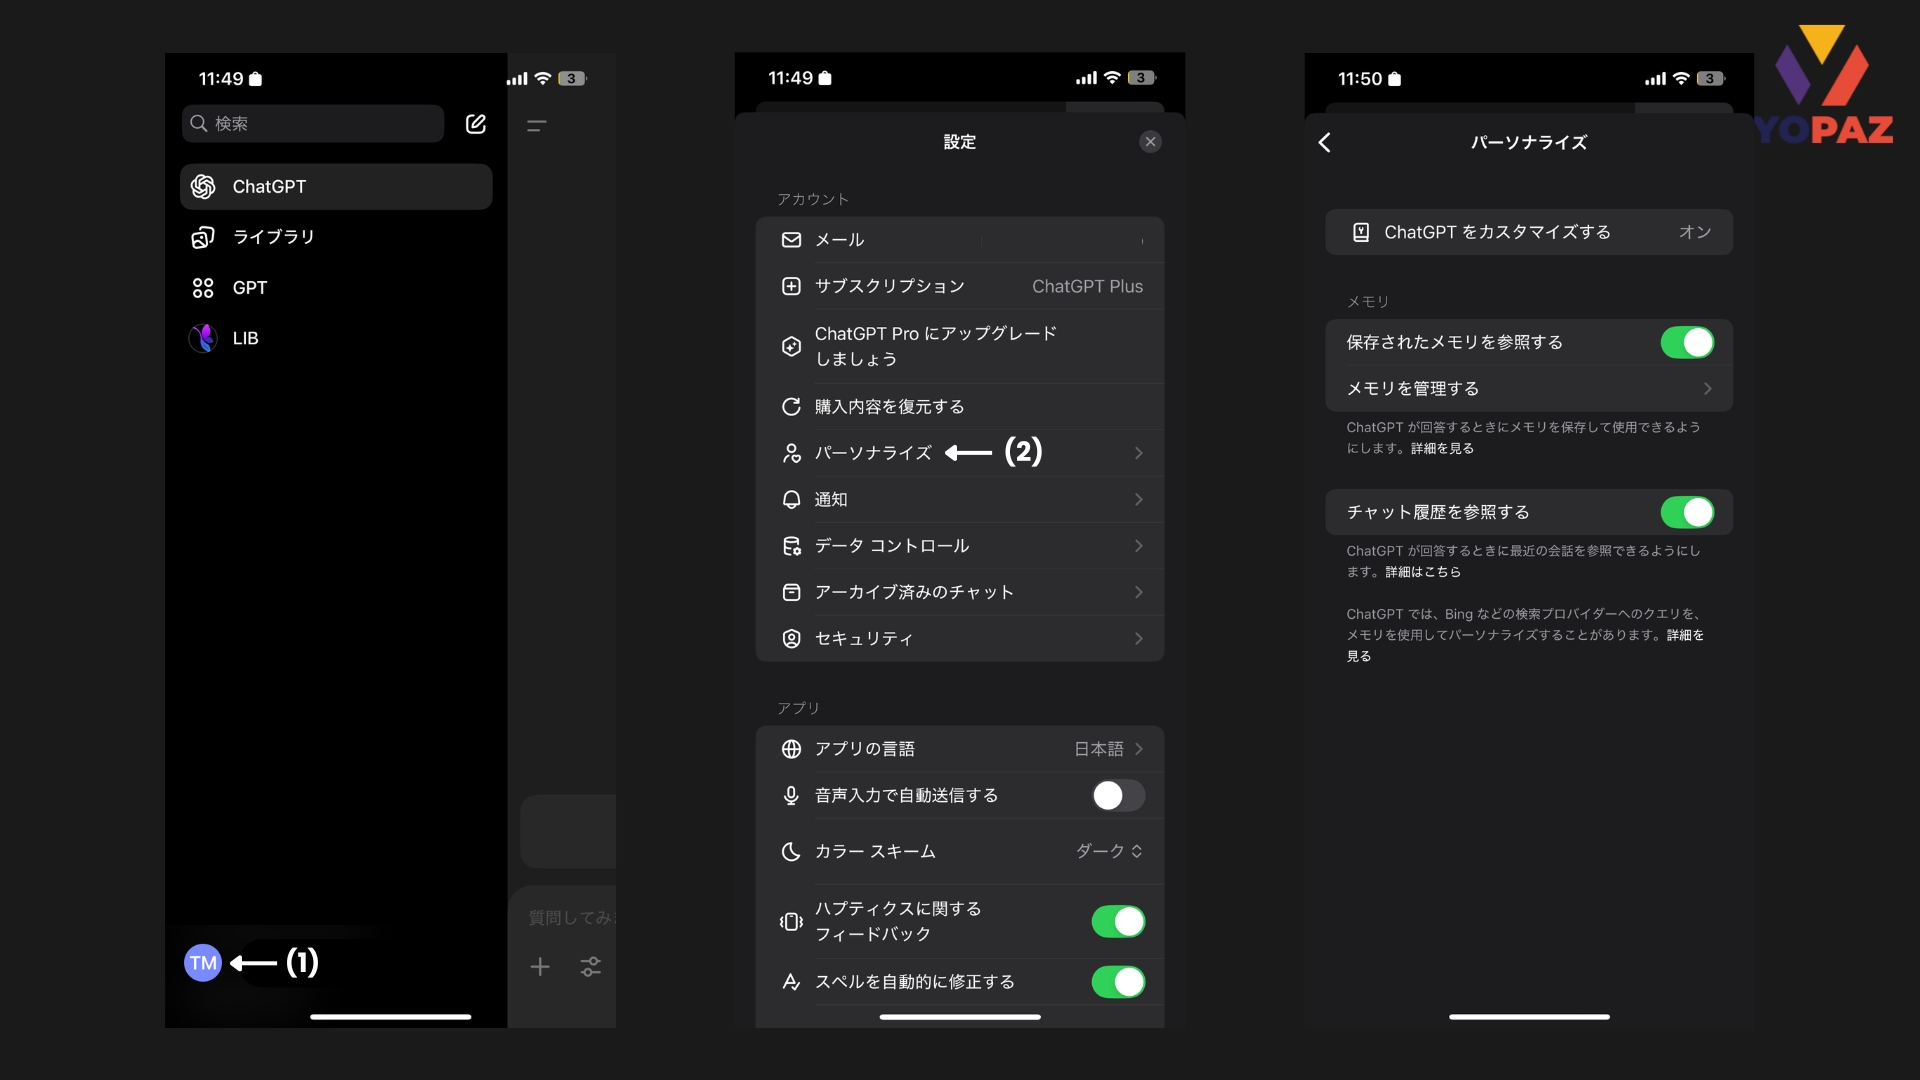This screenshot has width=1920, height=1080.
Task: Click 購入内容を復元する
Action: pyautogui.click(x=960, y=407)
